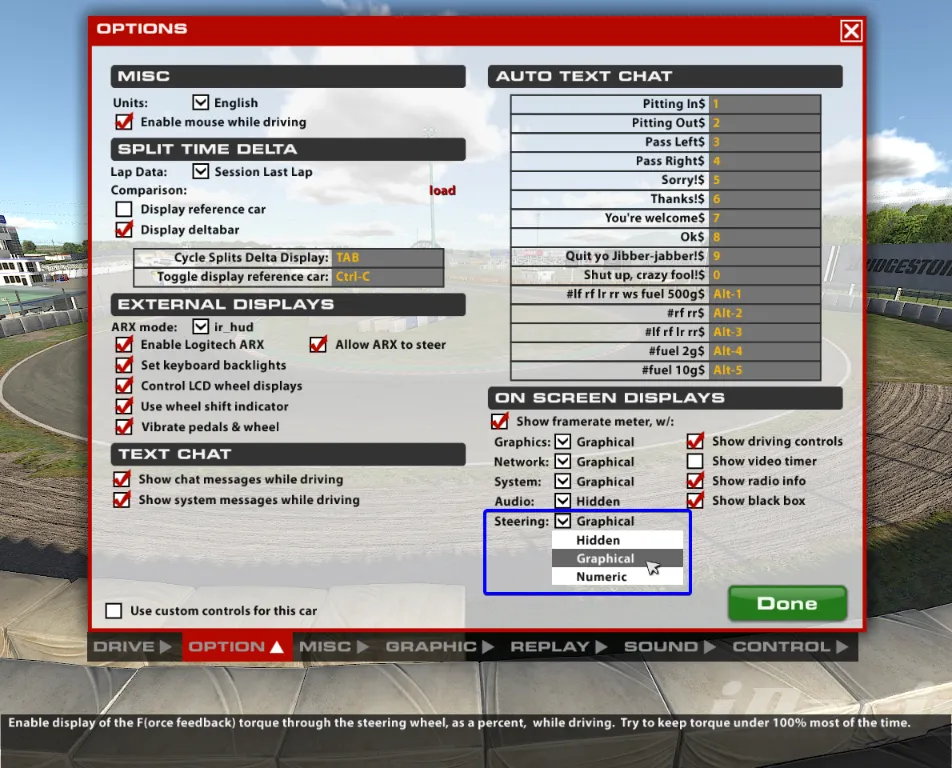Viewport: 952px width, 768px height.
Task: Enable Display reference car checkbox
Action: tap(124, 209)
